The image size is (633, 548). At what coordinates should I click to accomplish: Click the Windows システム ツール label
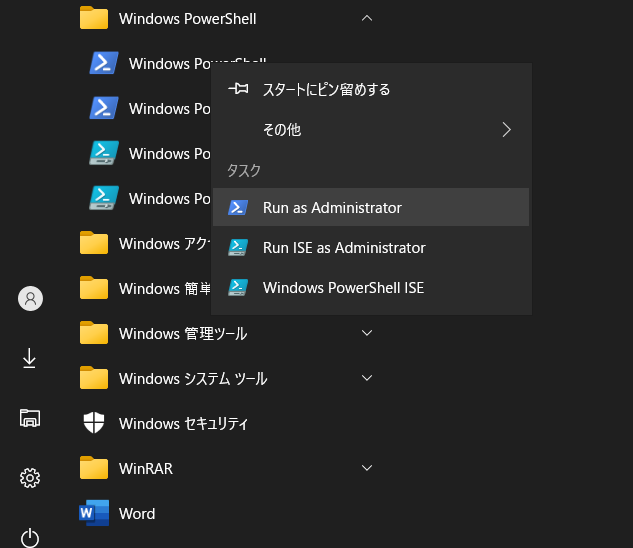click(x=193, y=379)
